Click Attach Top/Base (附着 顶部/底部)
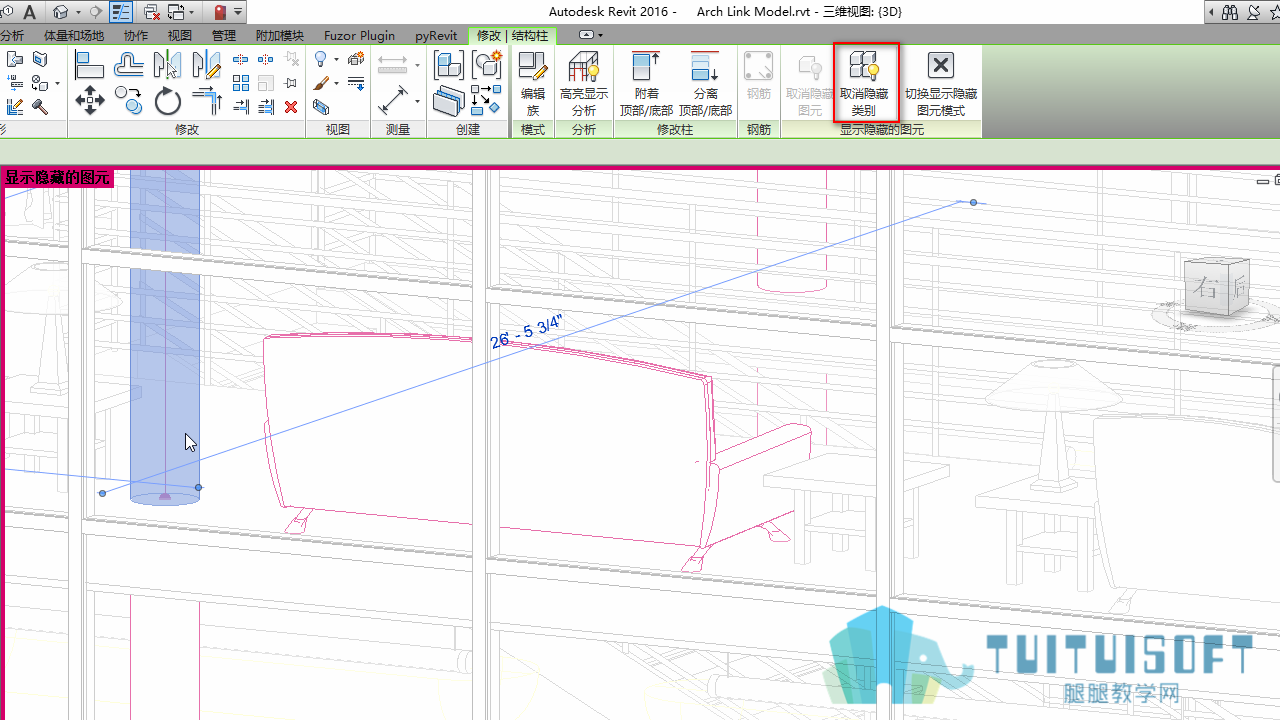The width and height of the screenshot is (1280, 720). (646, 84)
